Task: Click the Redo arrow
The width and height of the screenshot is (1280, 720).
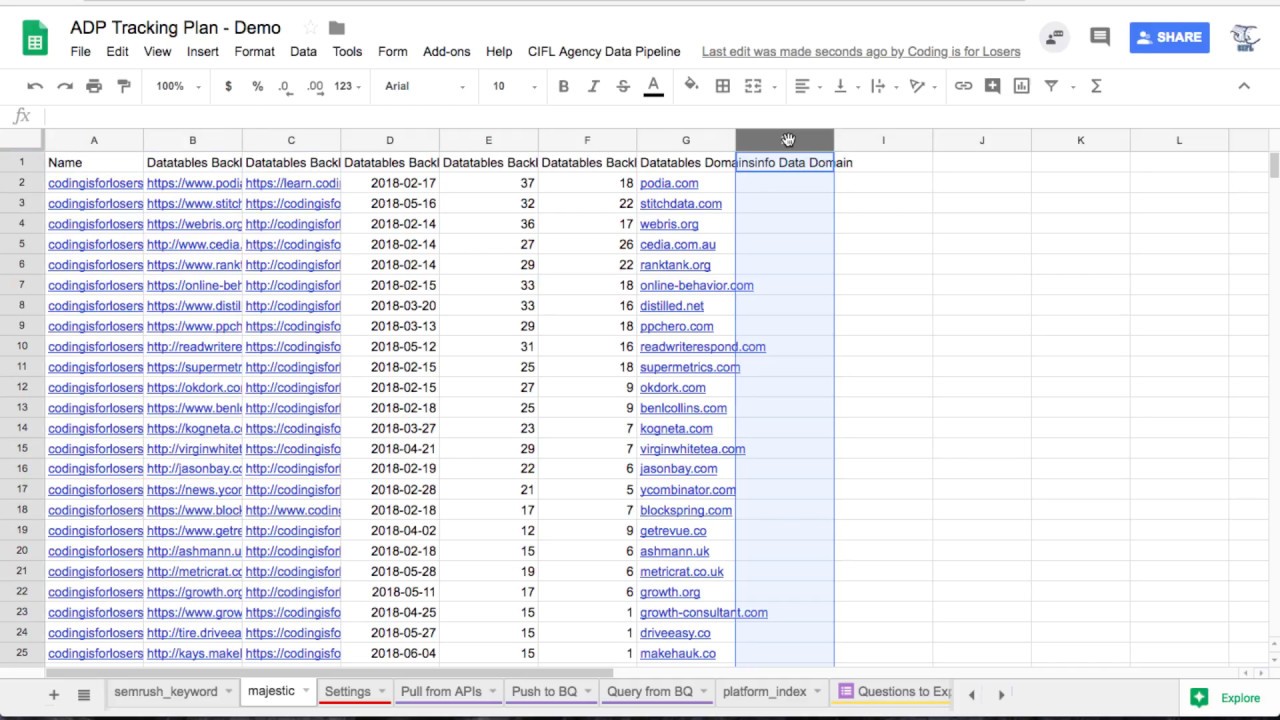Action: (x=64, y=86)
